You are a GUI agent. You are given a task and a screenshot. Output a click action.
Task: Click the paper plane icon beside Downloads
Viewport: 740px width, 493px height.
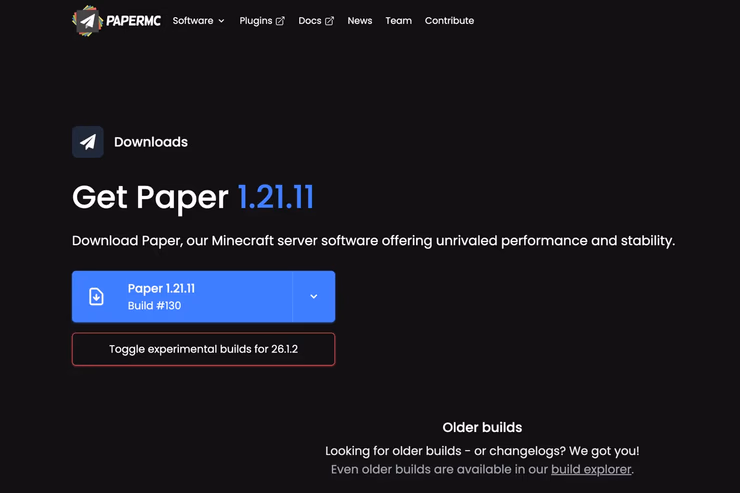[88, 142]
